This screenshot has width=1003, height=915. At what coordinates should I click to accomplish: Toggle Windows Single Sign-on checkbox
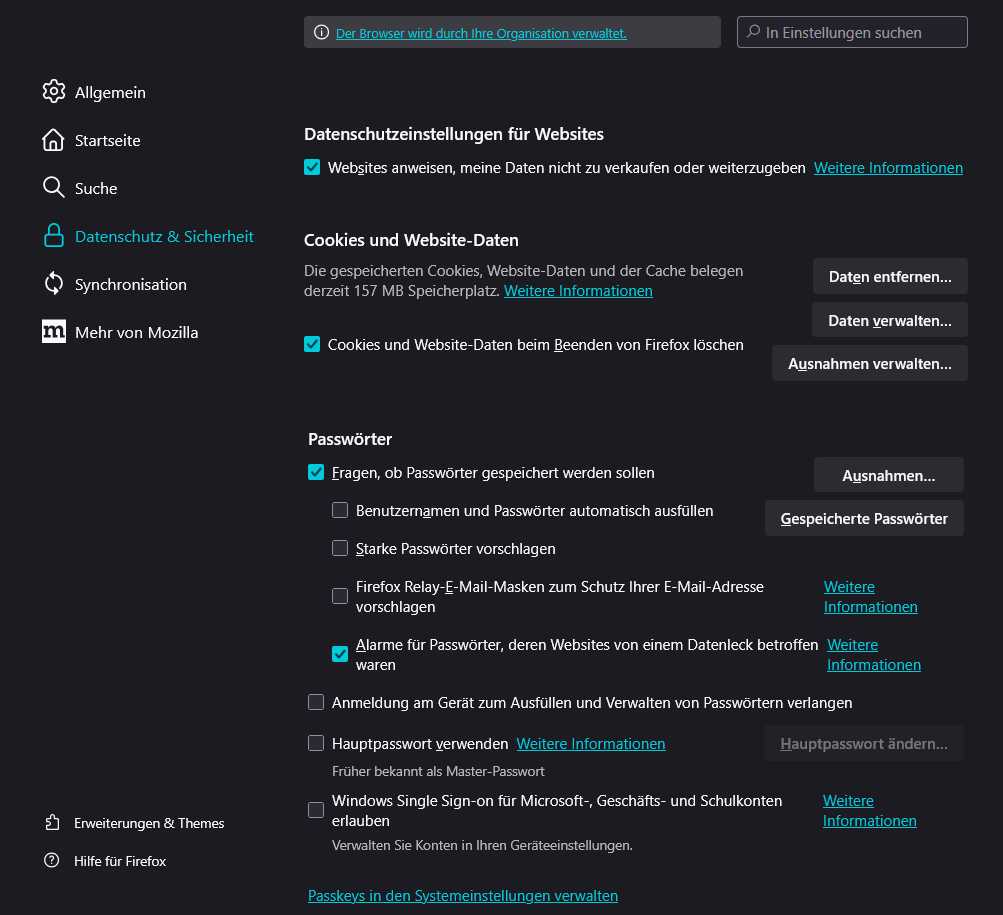(316, 810)
